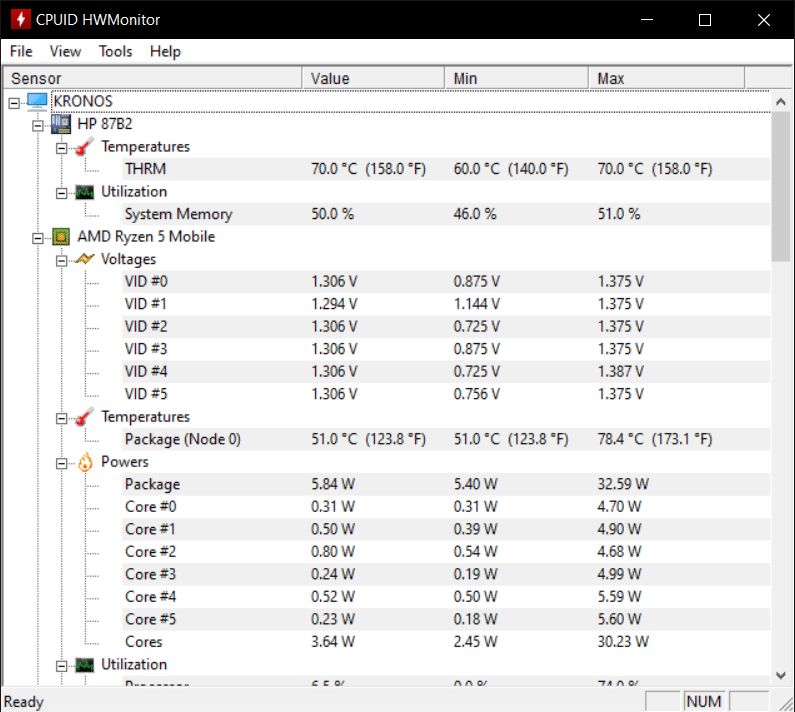This screenshot has width=795, height=712.
Task: Select the Core #0 power row
Action: 446,507
